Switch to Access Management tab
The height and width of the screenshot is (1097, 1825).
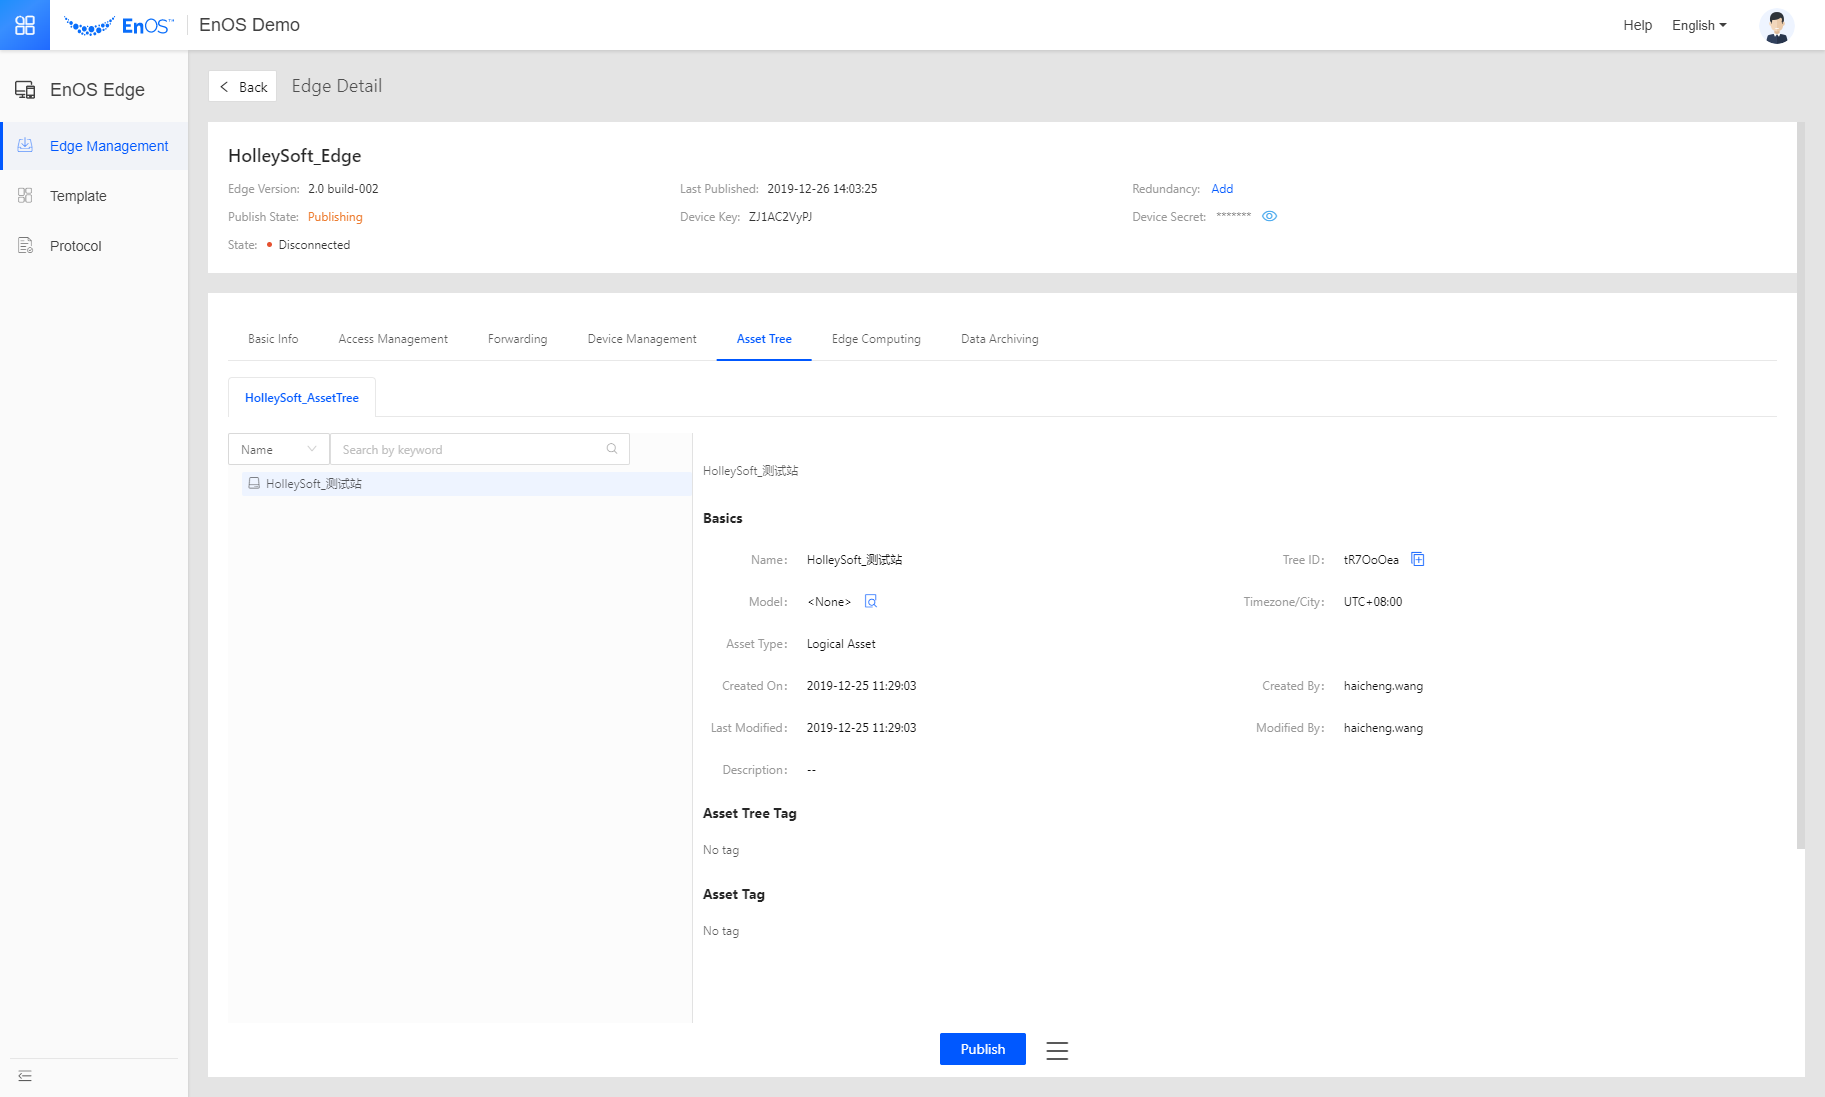click(393, 339)
